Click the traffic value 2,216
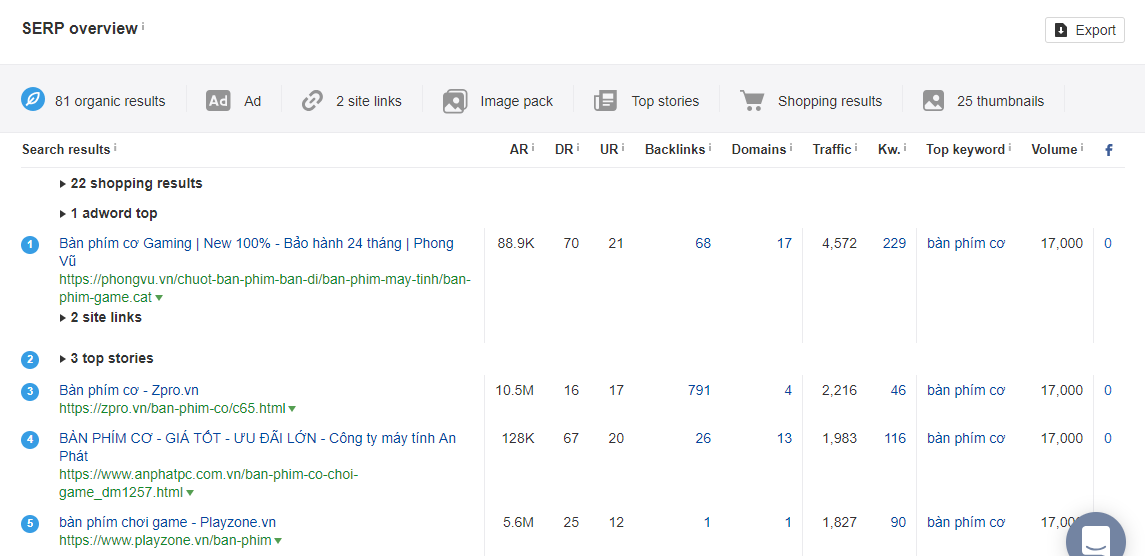Viewport: 1145px width, 556px height. point(839,390)
